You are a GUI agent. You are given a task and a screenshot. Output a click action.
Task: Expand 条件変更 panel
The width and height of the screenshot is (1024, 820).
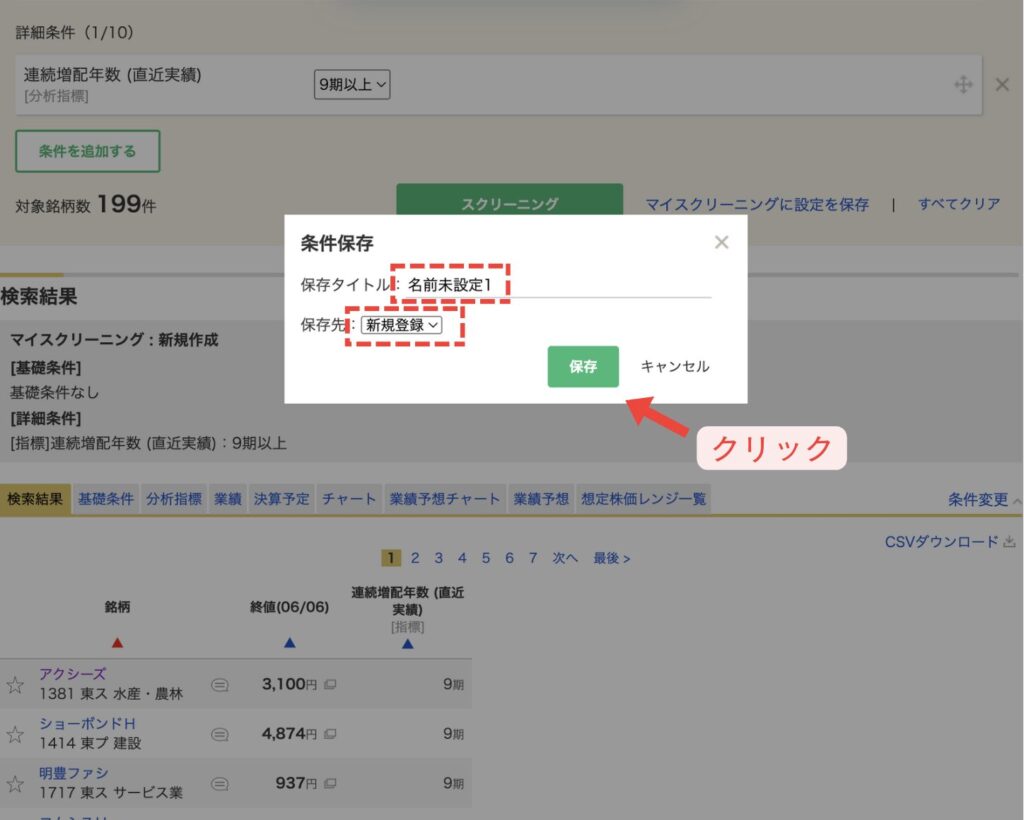(984, 499)
